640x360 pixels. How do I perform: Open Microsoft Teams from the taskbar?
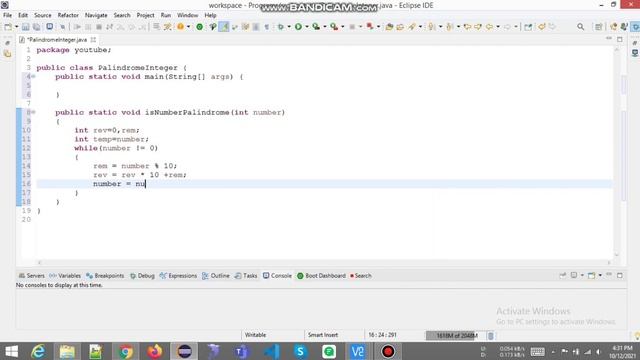(x=241, y=351)
